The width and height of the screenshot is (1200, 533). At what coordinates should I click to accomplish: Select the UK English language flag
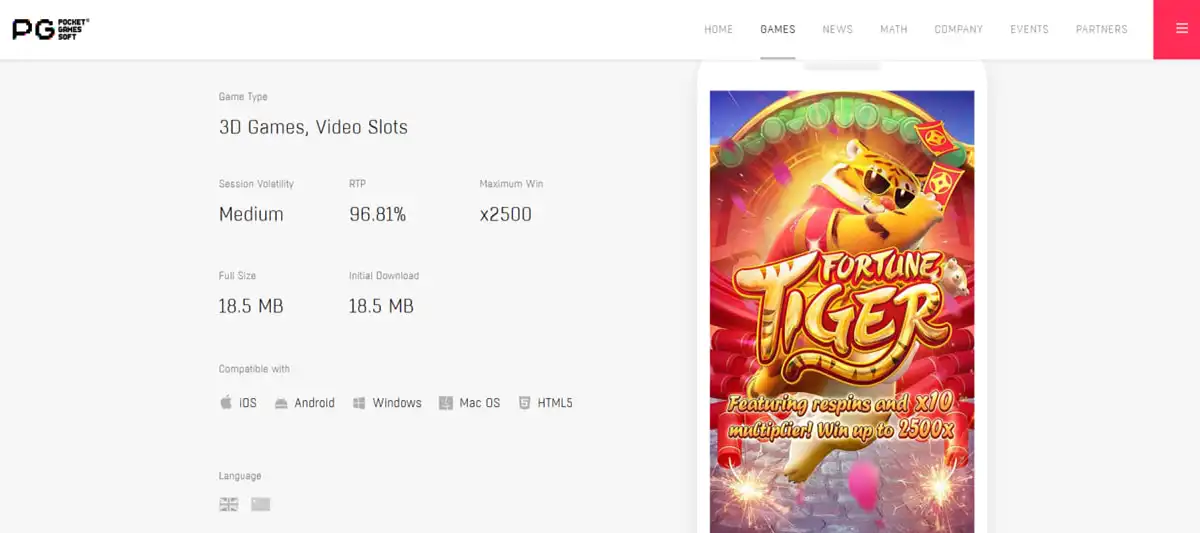[x=229, y=504]
